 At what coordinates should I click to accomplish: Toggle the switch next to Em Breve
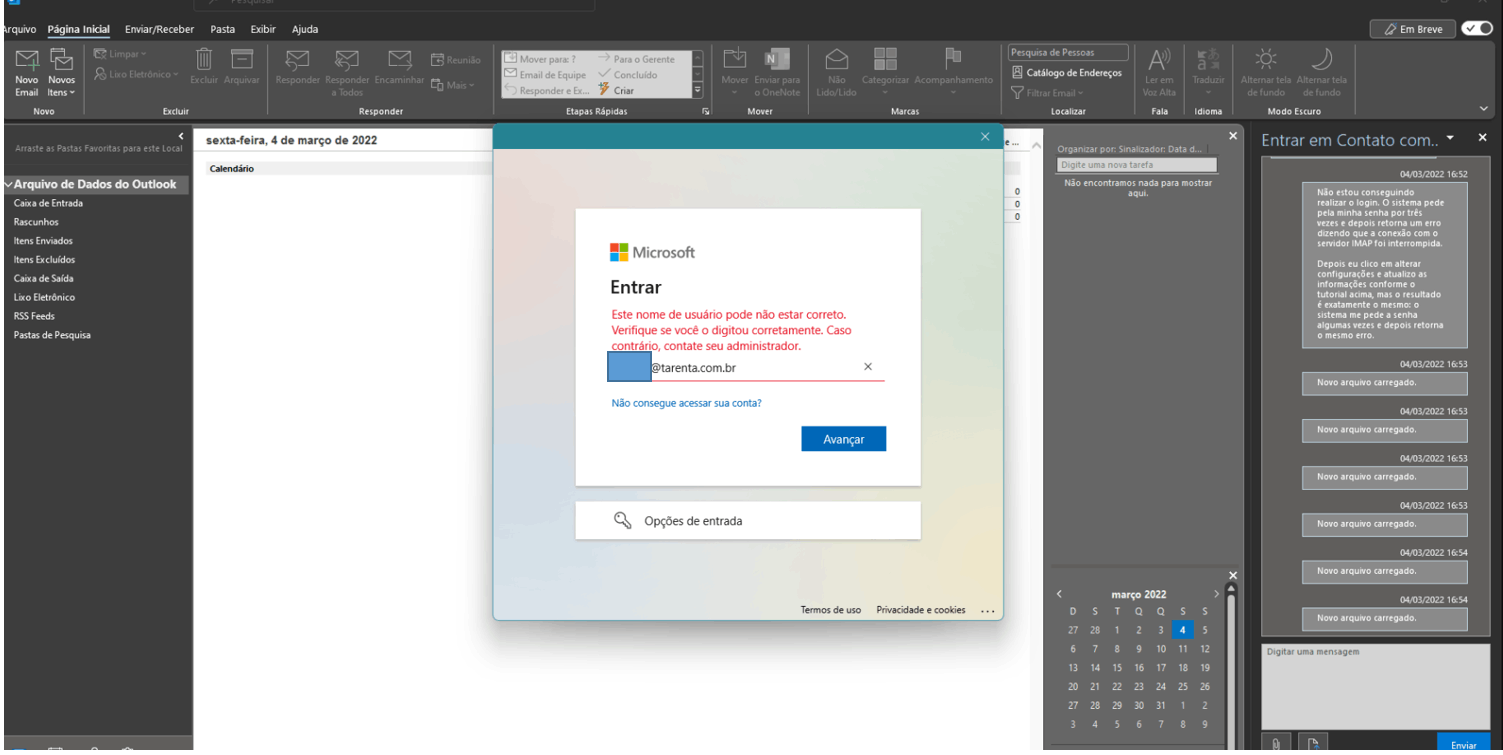(1479, 29)
